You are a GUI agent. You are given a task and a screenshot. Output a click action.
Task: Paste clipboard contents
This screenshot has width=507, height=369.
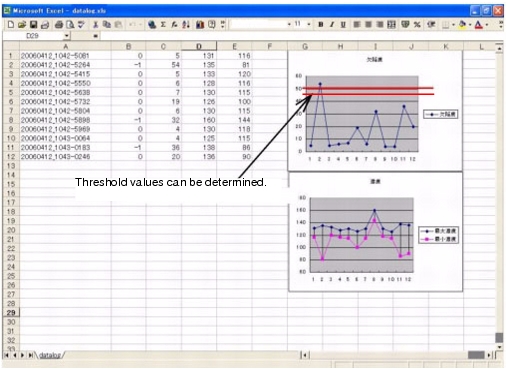coord(118,24)
